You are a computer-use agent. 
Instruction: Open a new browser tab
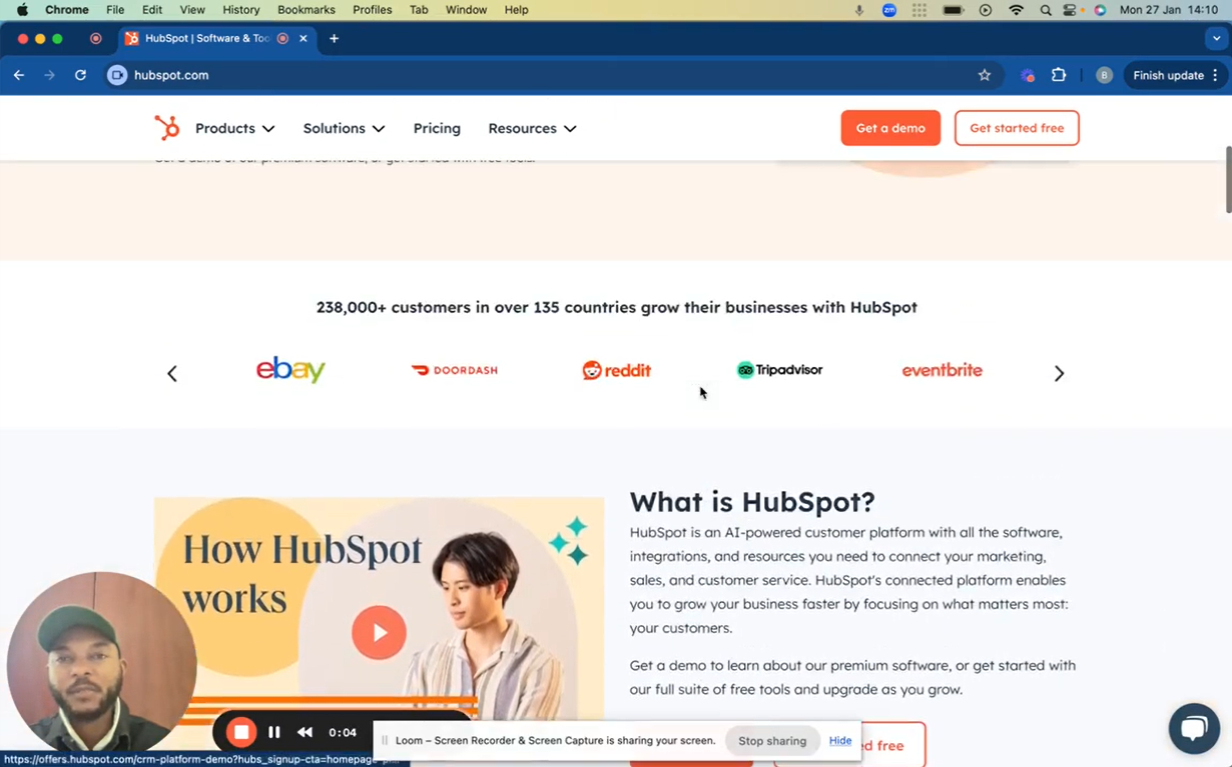tap(334, 38)
